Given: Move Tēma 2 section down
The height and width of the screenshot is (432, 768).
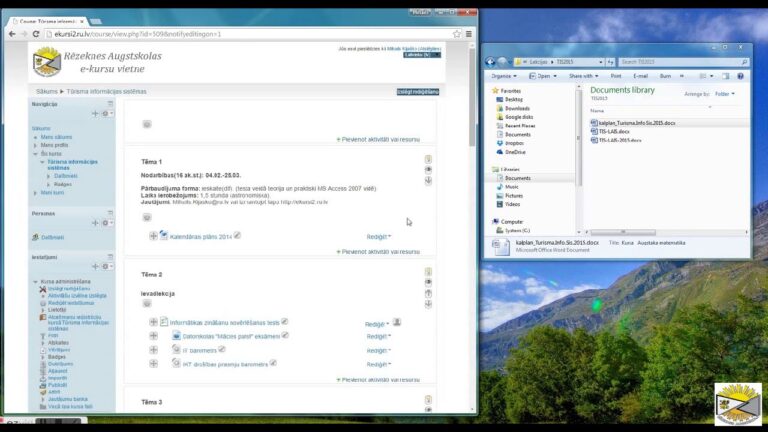Looking at the screenshot, I should [x=428, y=304].
